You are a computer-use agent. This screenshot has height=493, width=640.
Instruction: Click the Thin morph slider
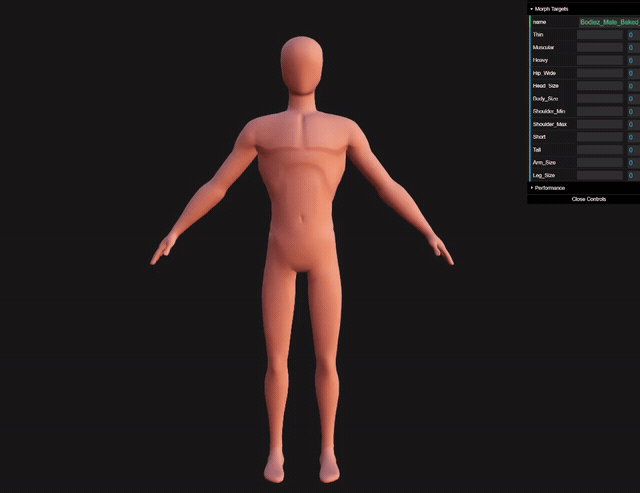pos(600,35)
